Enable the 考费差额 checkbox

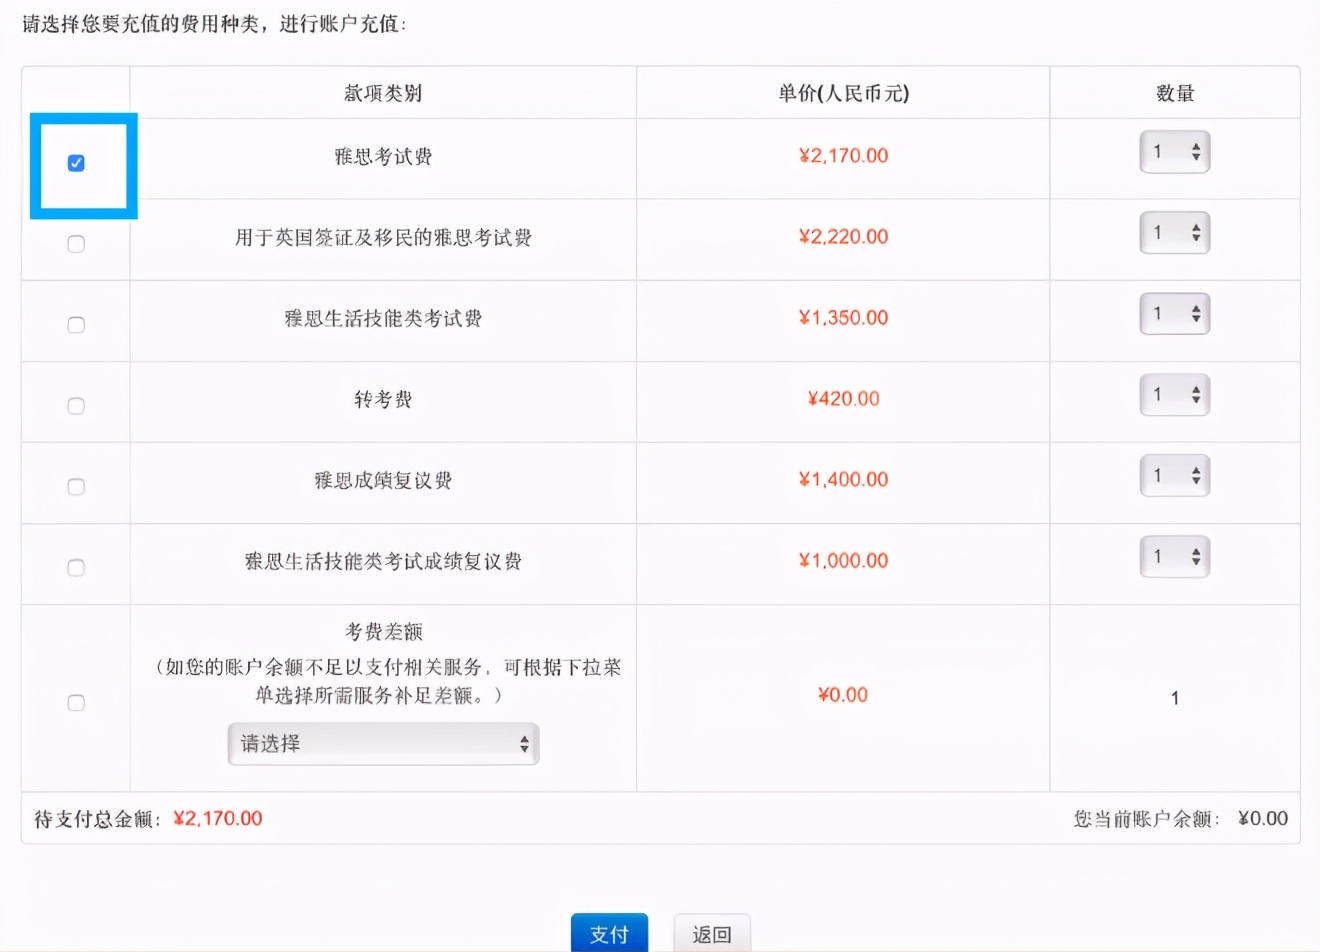pyautogui.click(x=76, y=703)
